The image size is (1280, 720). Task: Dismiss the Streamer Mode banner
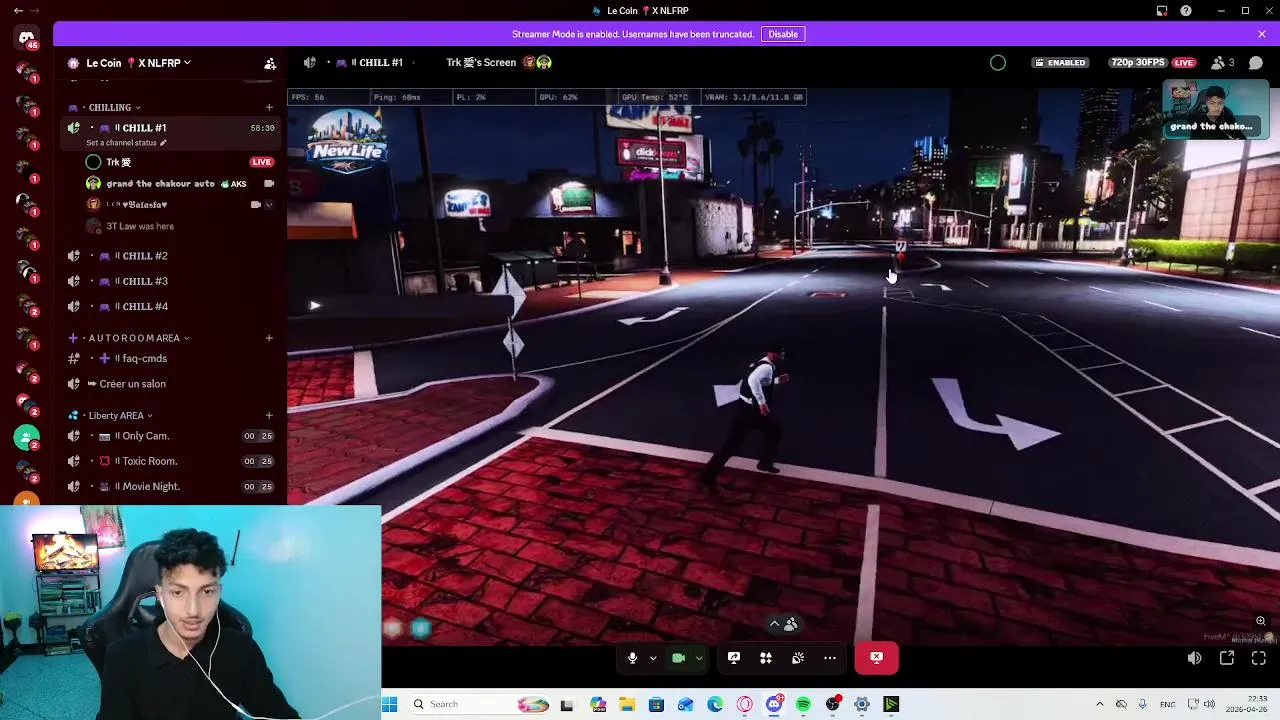[1262, 34]
